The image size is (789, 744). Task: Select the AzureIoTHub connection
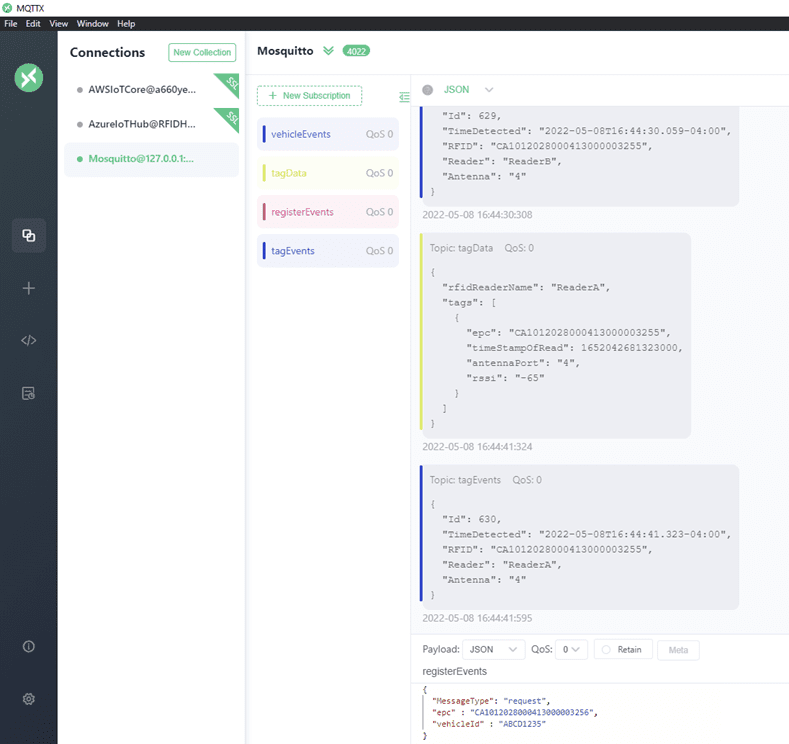pyautogui.click(x=151, y=124)
